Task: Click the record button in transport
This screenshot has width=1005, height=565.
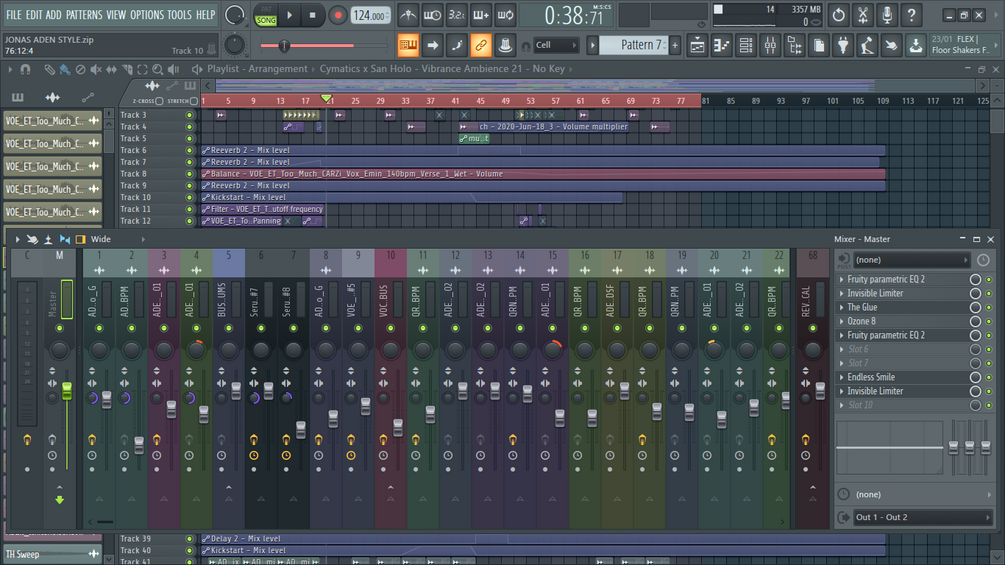Action: [x=337, y=15]
